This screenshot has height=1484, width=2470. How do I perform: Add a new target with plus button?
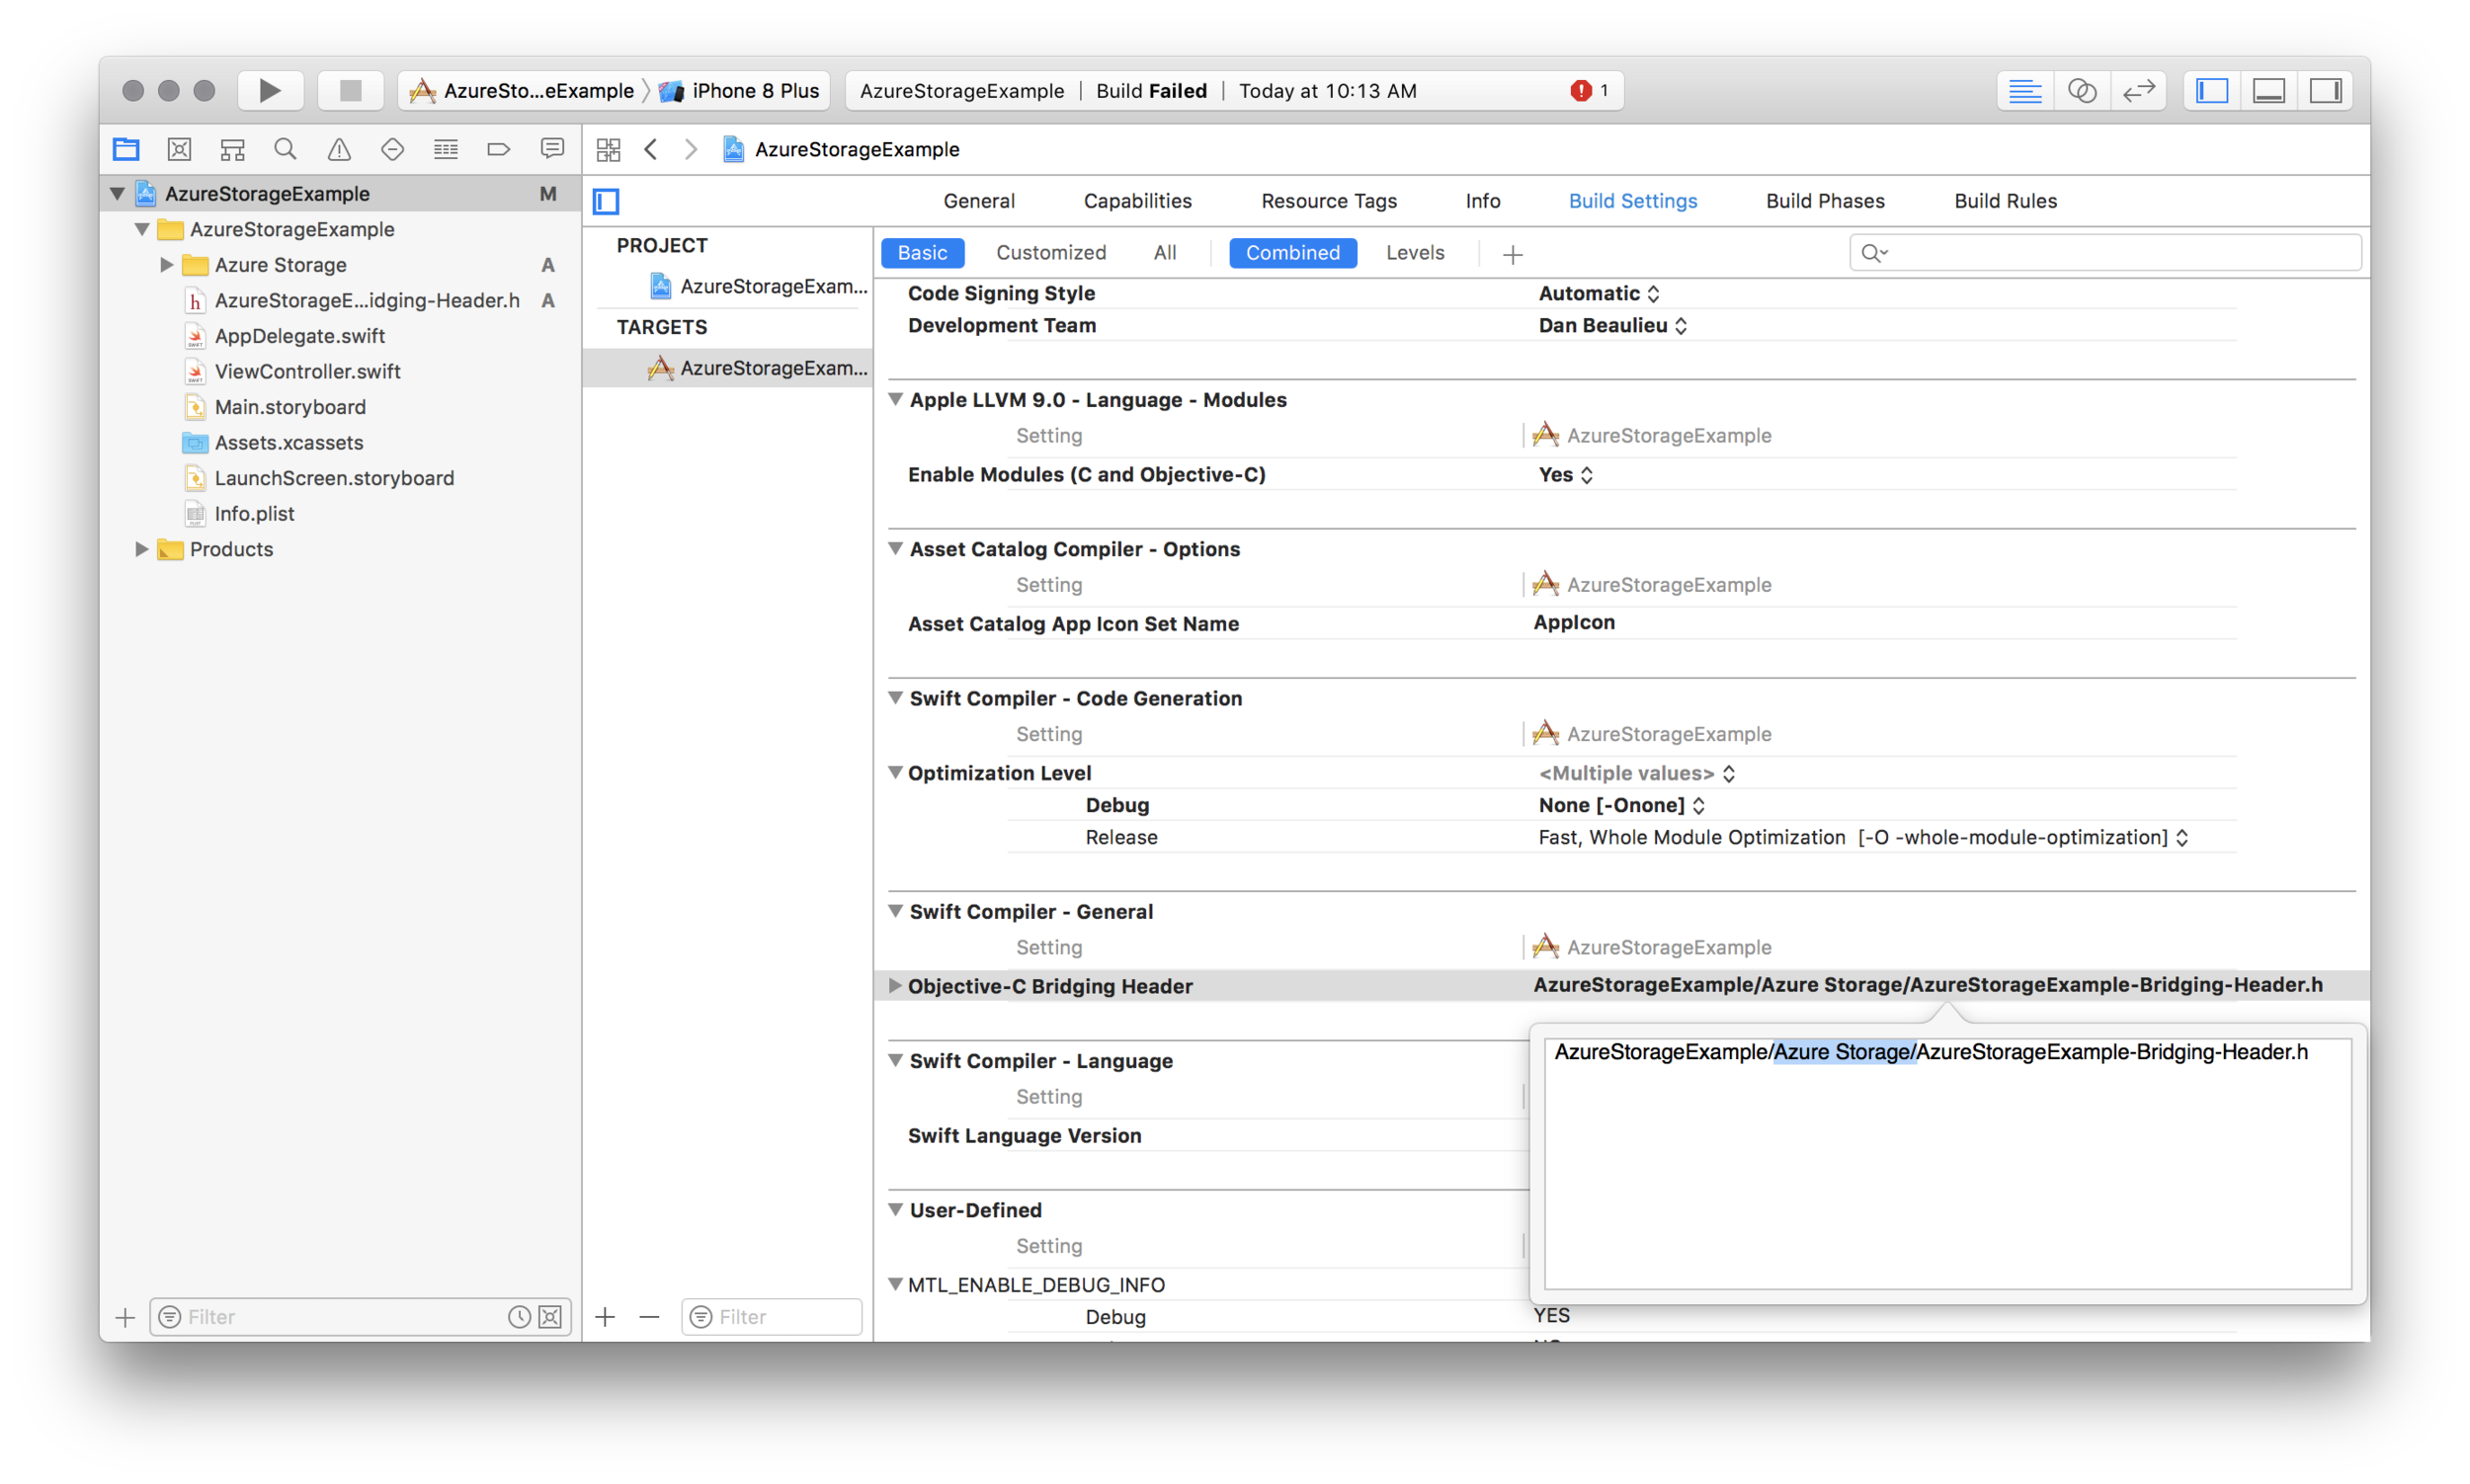604,1317
